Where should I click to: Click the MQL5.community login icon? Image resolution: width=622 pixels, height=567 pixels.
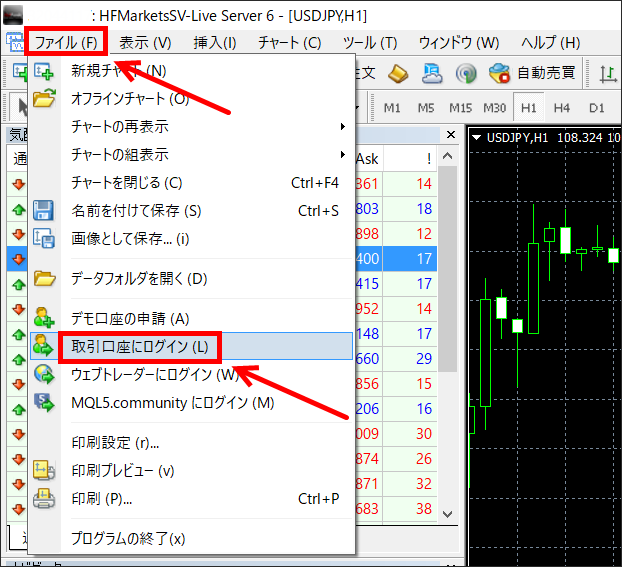click(x=44, y=402)
